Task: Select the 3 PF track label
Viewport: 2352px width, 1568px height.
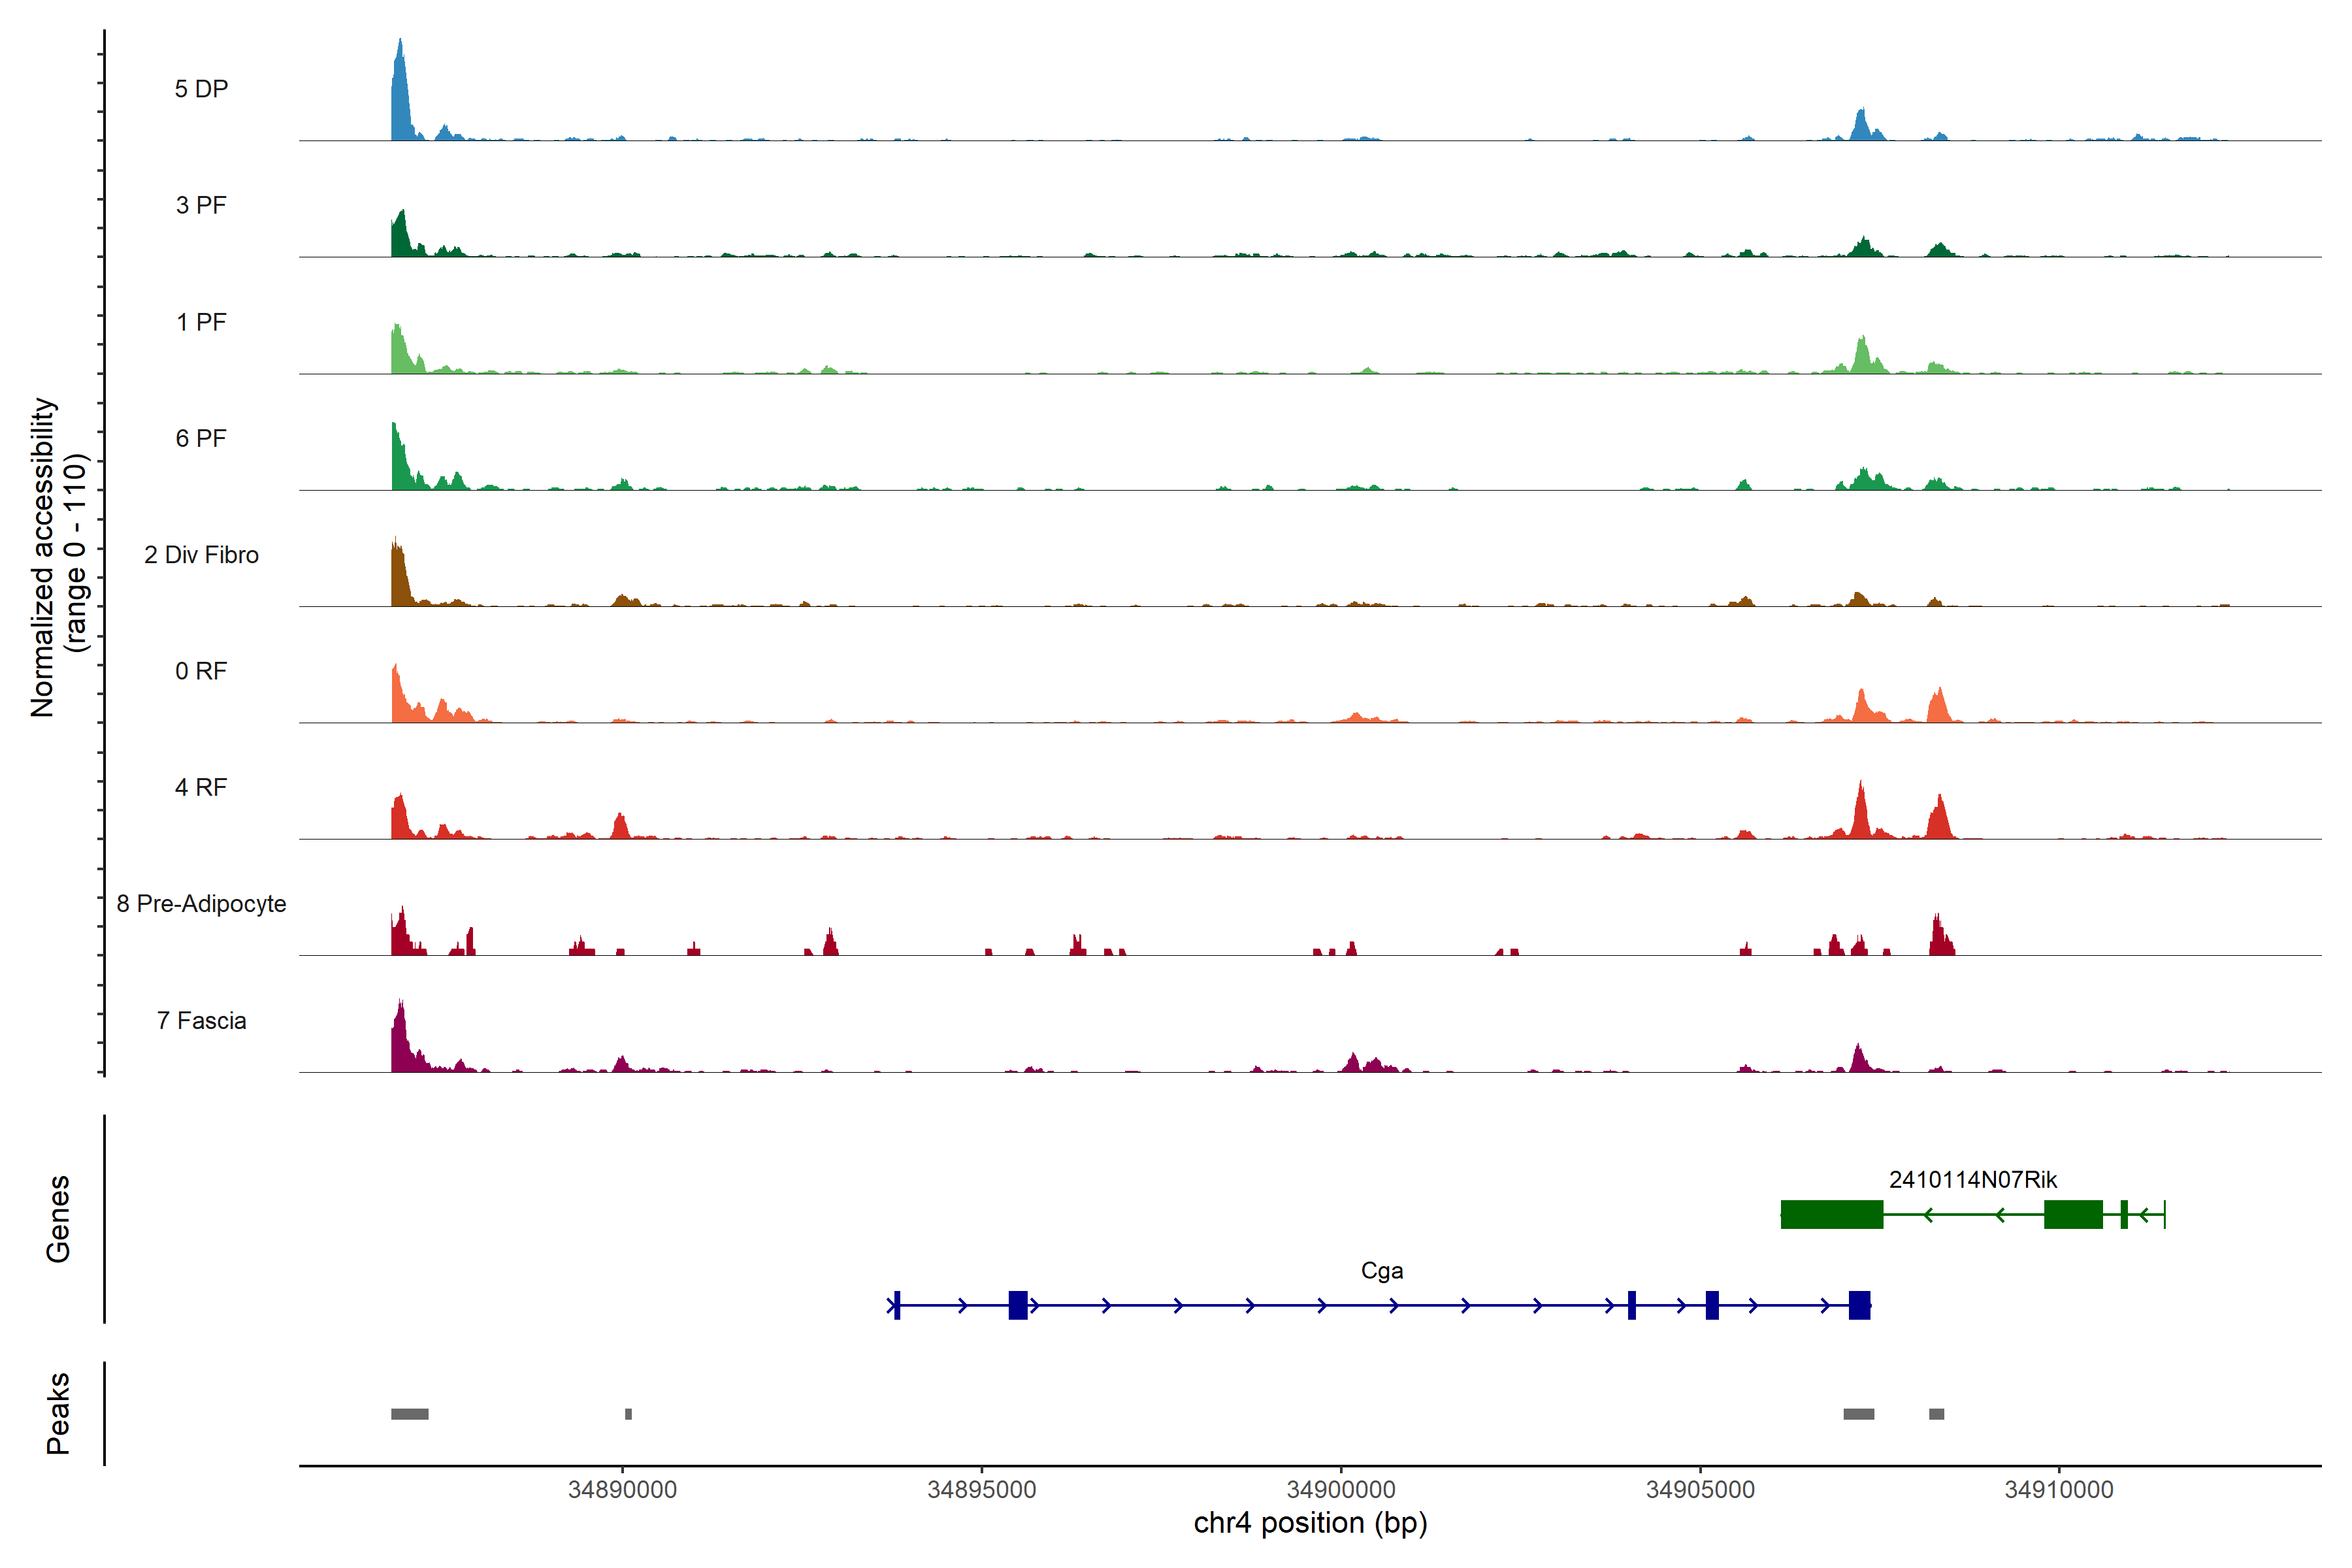Action: pos(201,205)
